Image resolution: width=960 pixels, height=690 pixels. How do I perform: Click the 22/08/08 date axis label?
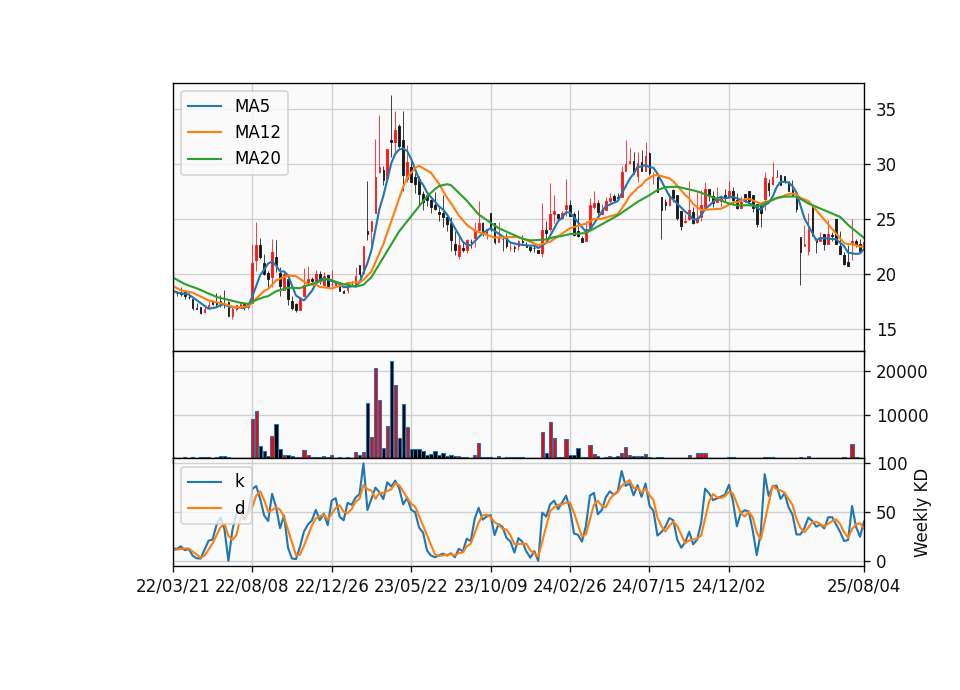click(252, 586)
